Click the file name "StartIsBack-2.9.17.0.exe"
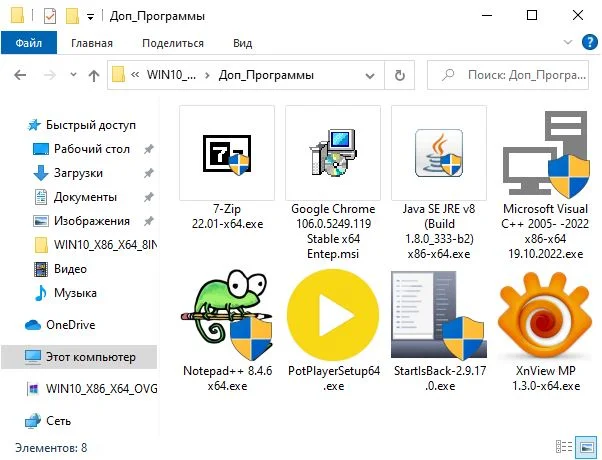The height and width of the screenshot is (460, 602). tap(440, 378)
